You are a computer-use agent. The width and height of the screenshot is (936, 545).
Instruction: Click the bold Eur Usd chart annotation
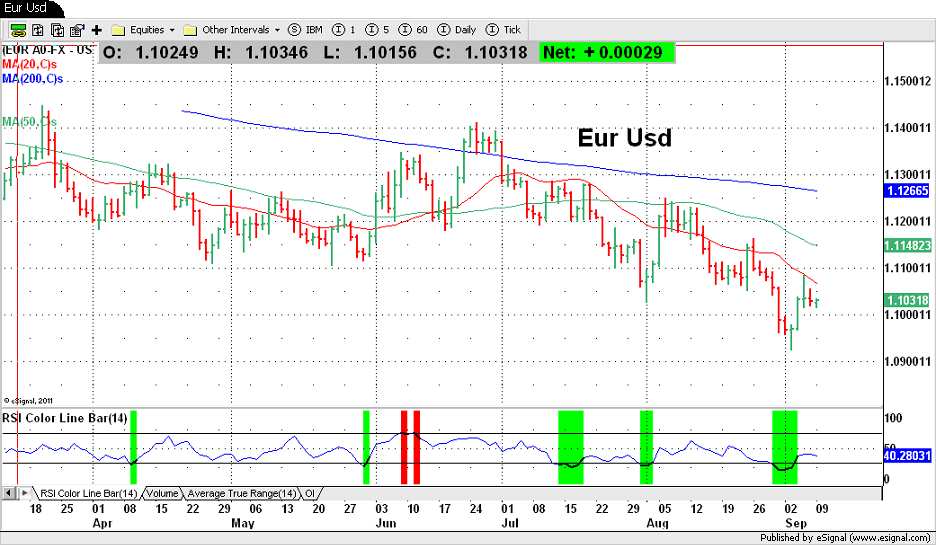(x=624, y=138)
